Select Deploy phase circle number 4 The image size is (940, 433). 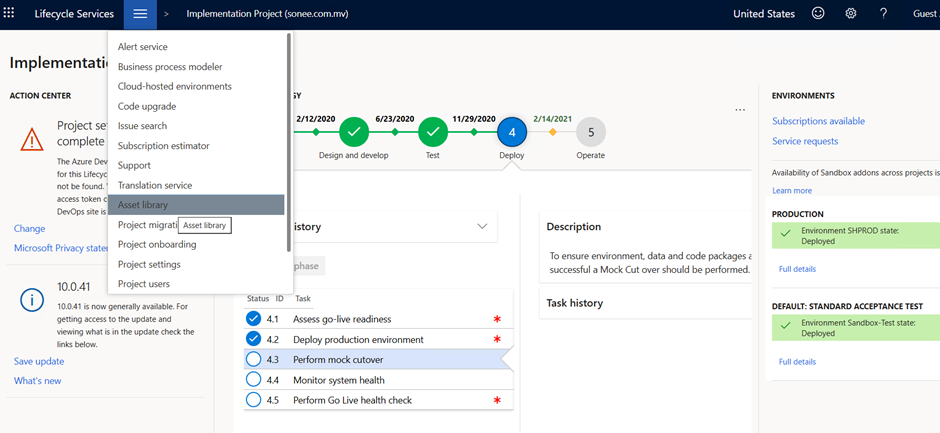click(x=512, y=132)
